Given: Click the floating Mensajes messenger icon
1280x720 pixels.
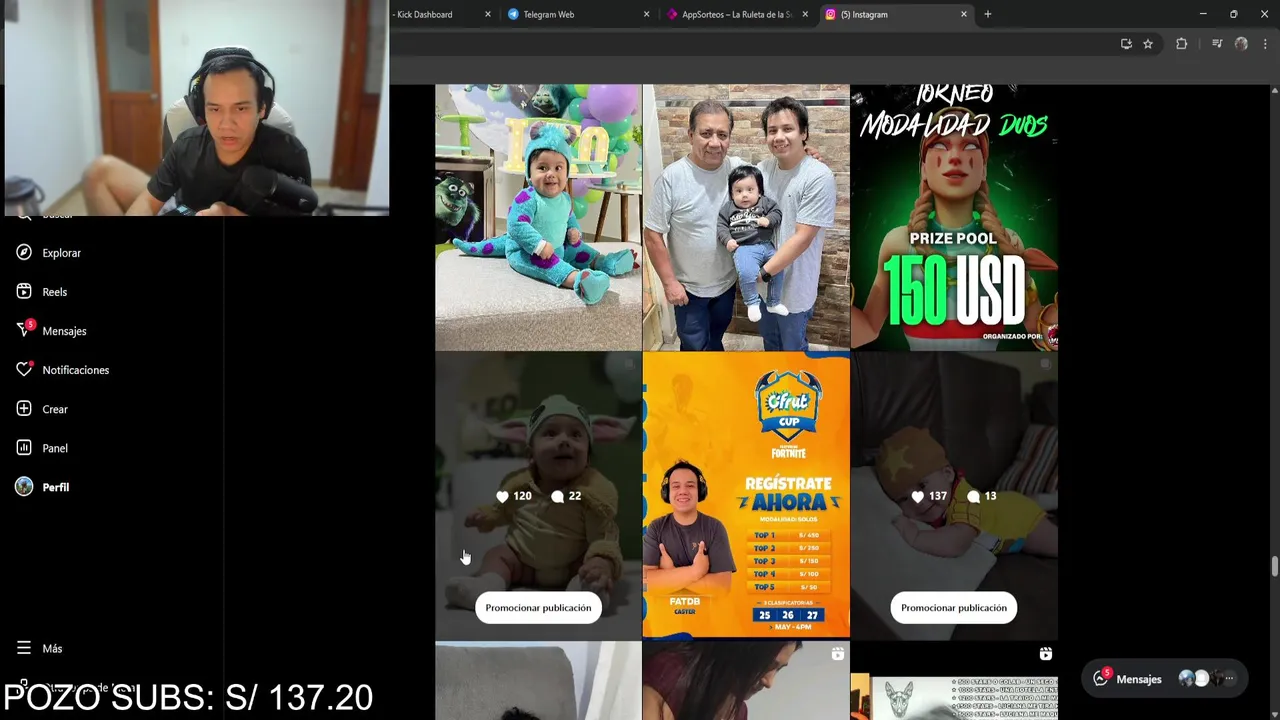Looking at the screenshot, I should tap(1101, 678).
